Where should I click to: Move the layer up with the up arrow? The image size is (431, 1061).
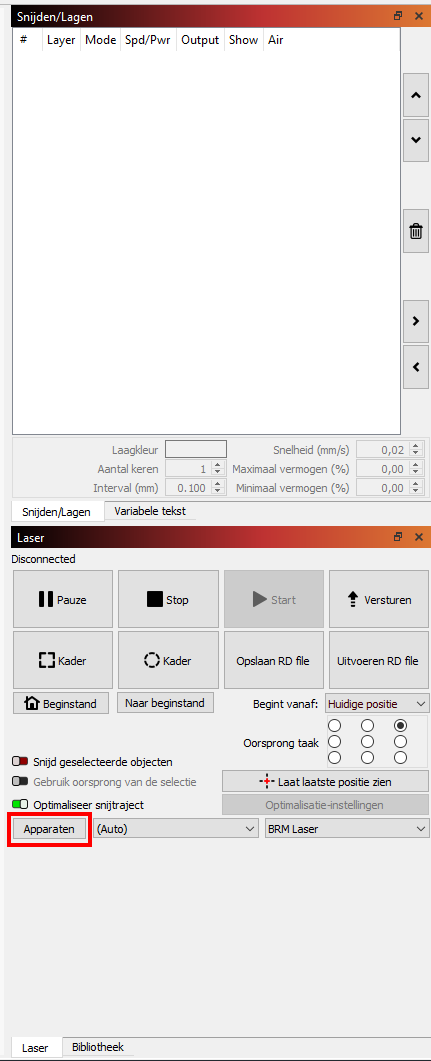[x=415, y=95]
